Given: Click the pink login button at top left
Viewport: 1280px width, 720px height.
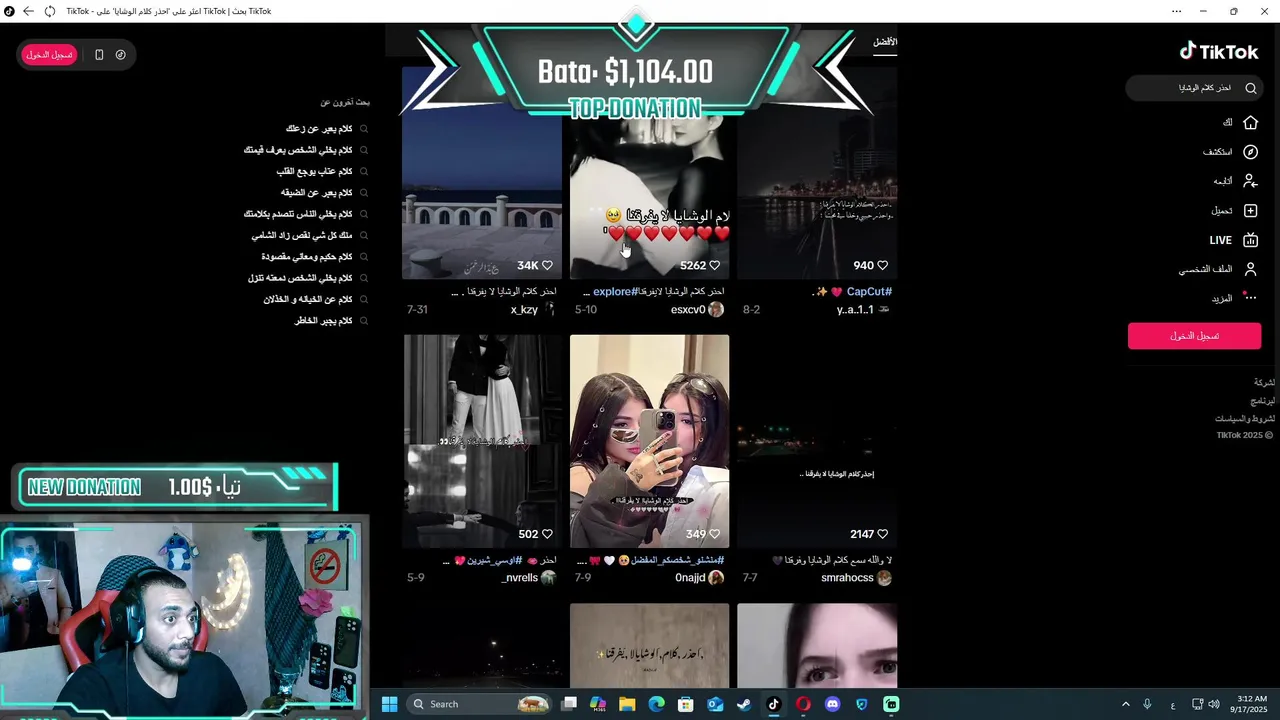Looking at the screenshot, I should 49,55.
